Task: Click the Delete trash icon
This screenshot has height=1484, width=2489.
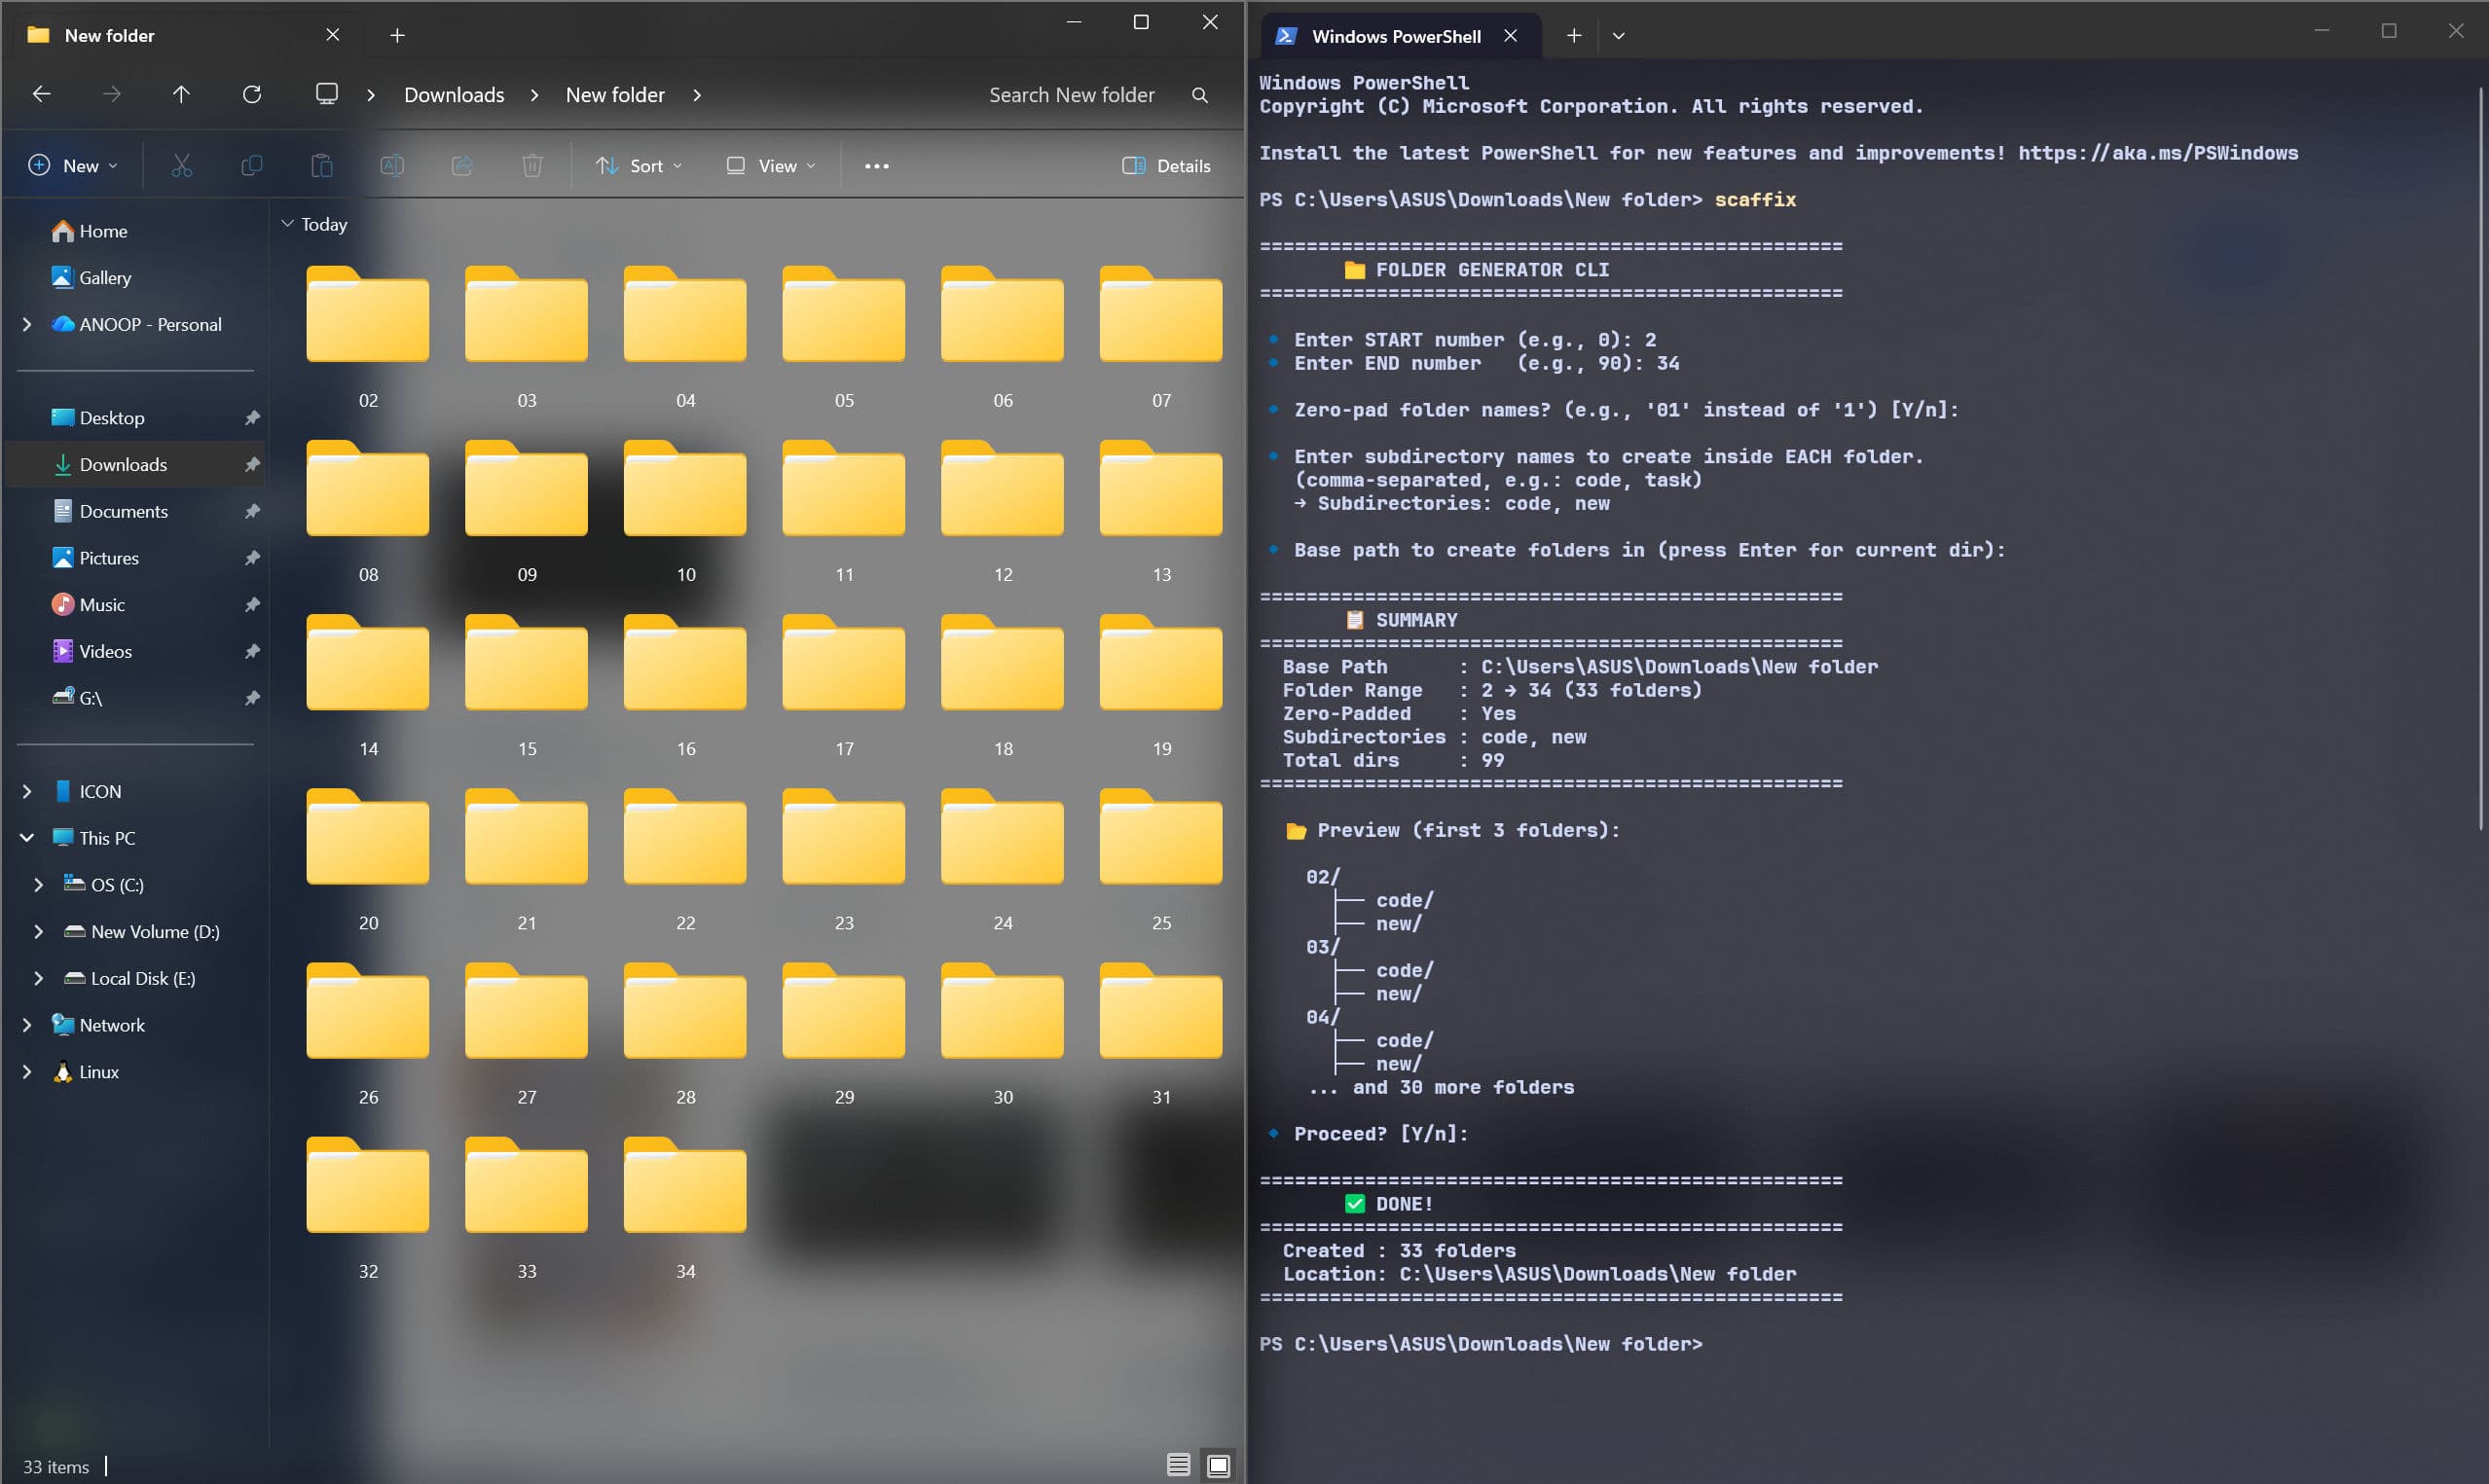Action: tap(532, 166)
